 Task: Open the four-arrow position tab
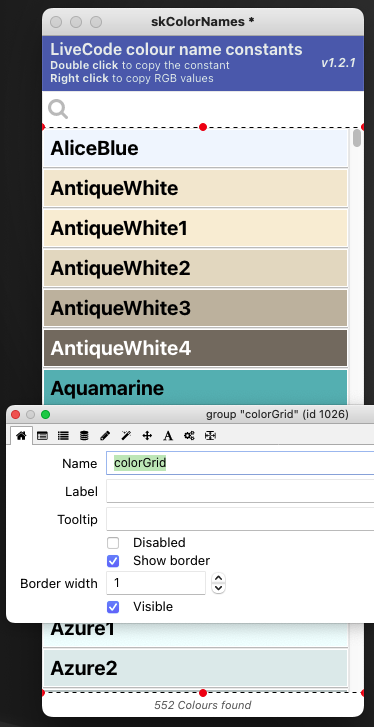[x=147, y=436]
